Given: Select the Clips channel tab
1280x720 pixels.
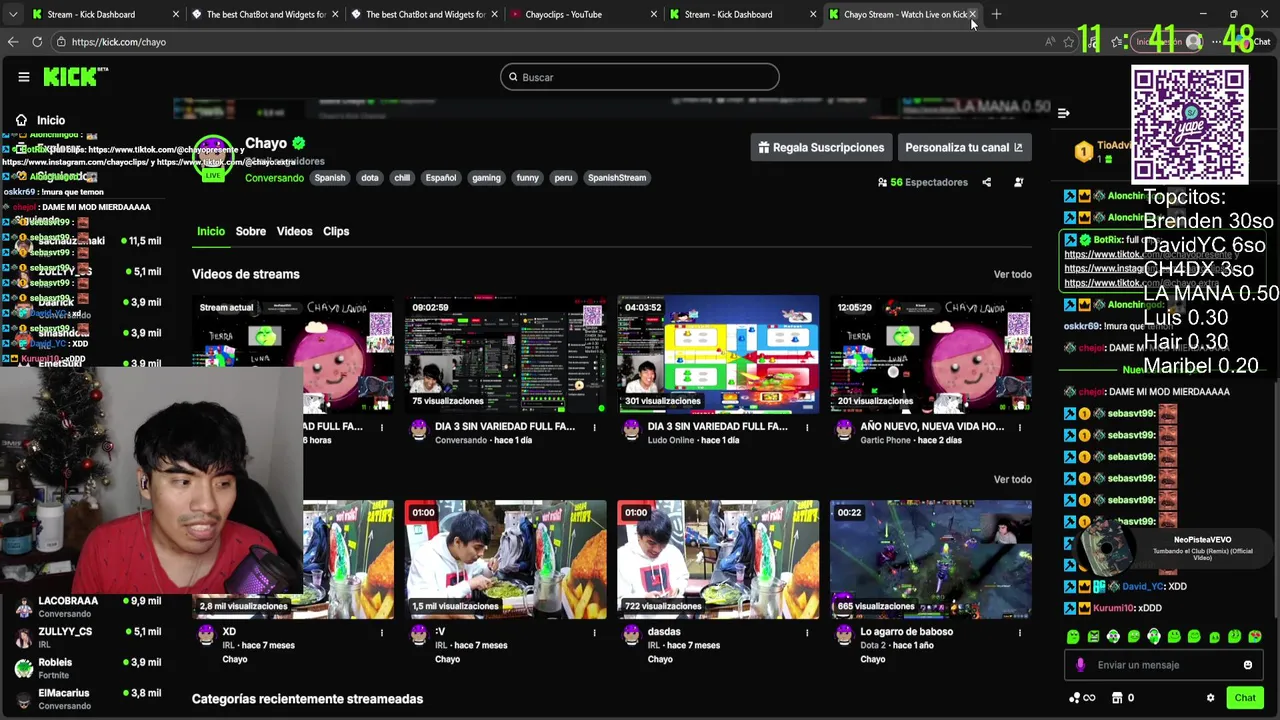Looking at the screenshot, I should click(336, 231).
